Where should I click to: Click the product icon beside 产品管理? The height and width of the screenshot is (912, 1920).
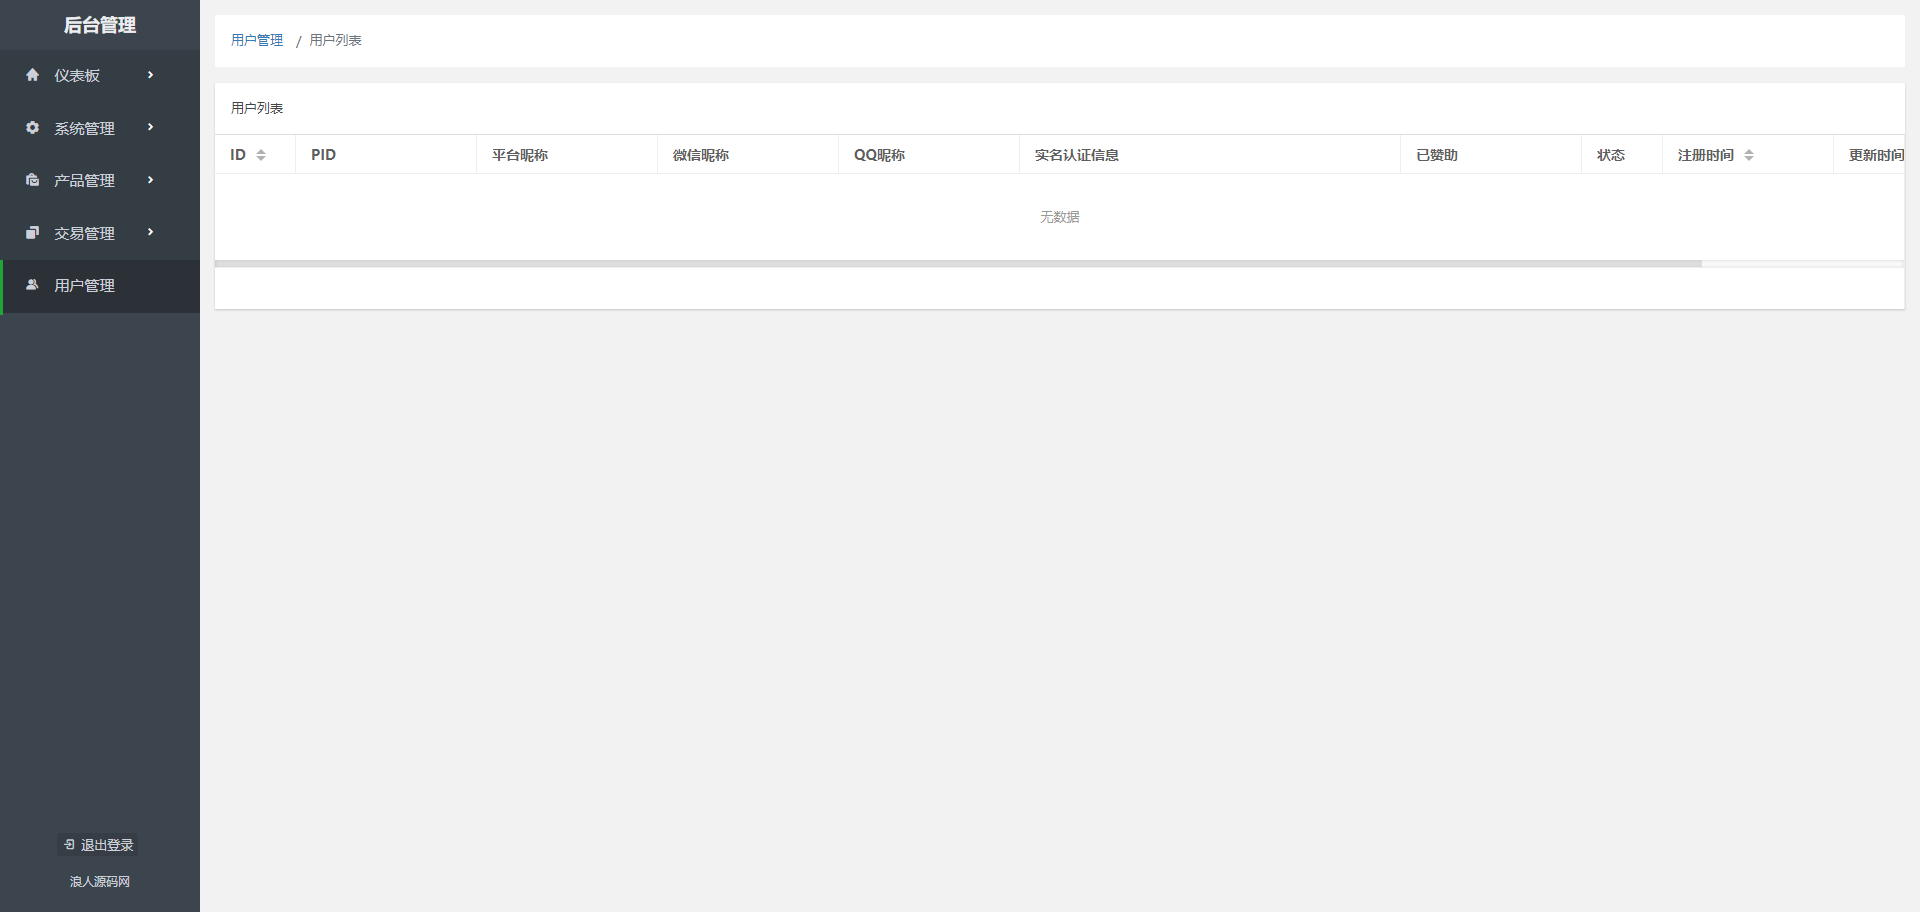(32, 180)
